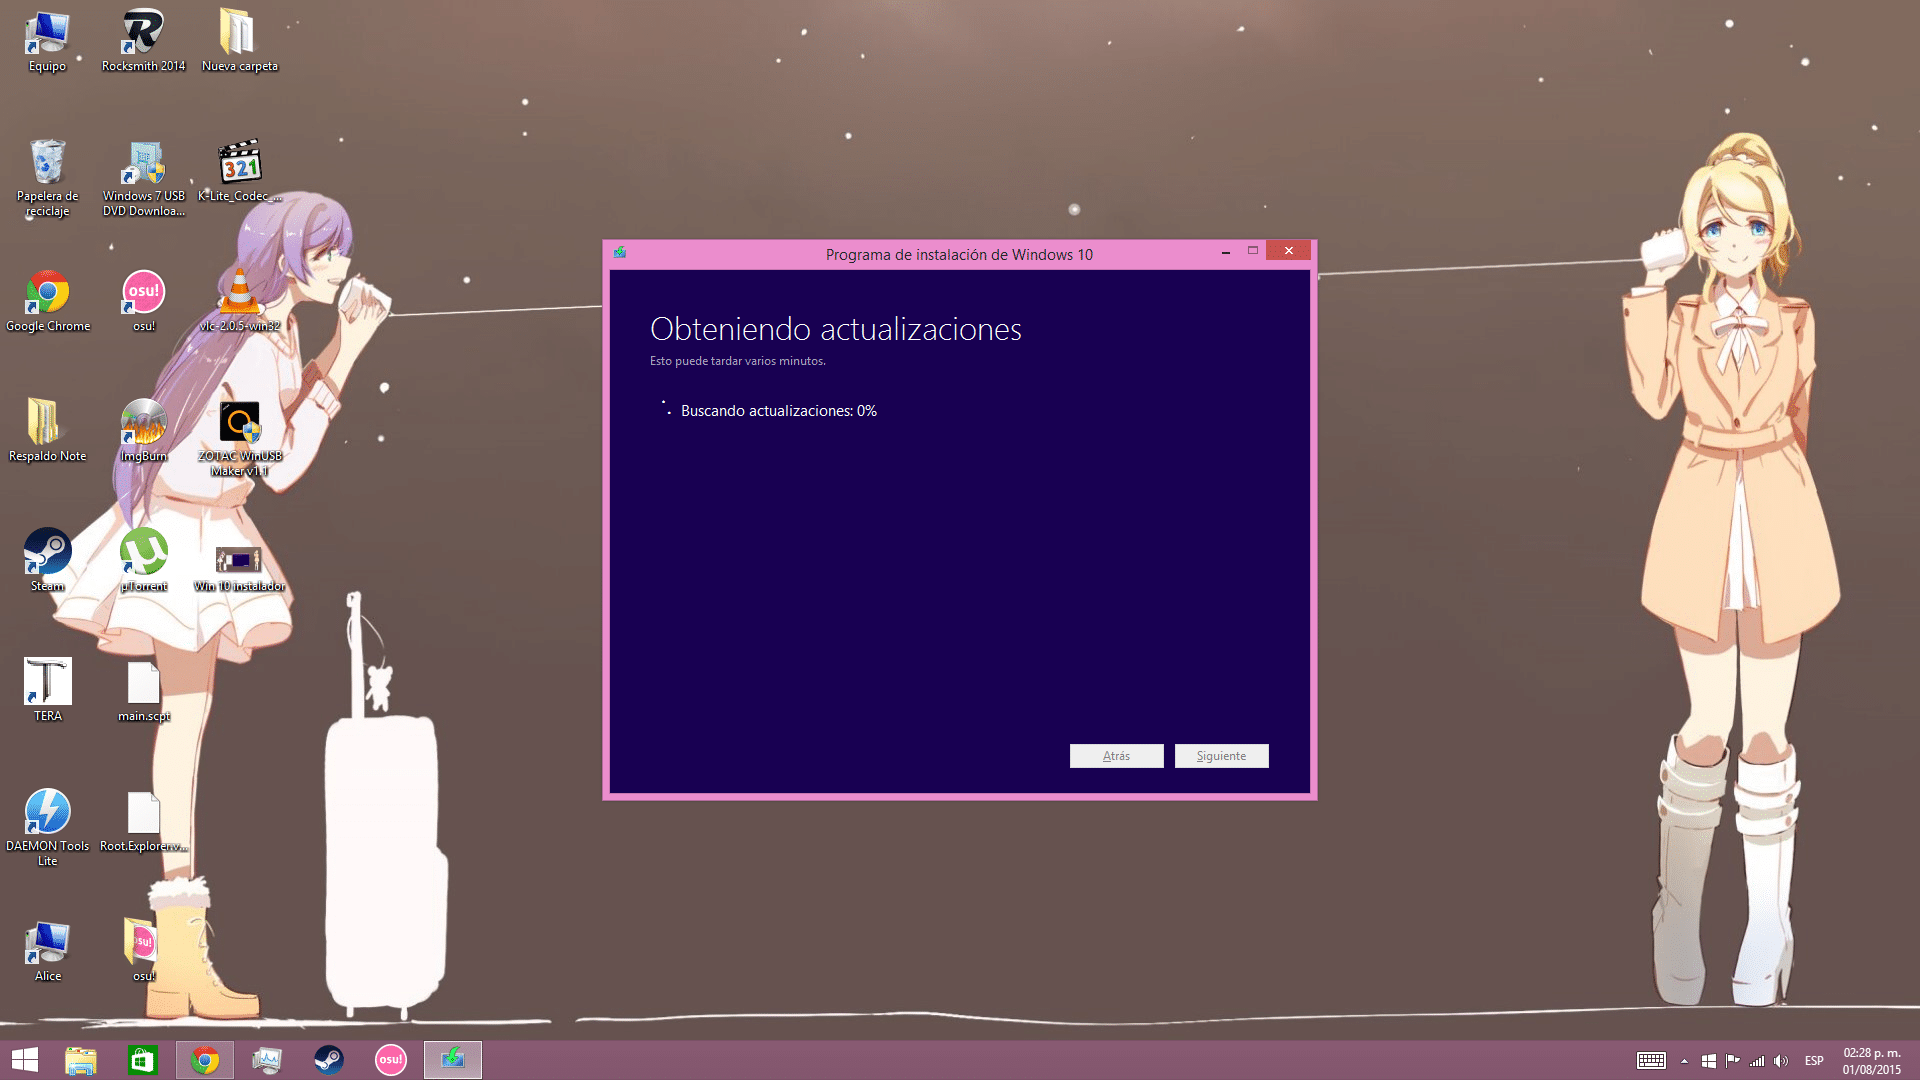Open the monitor app taskbar icon
Screen dimensions: 1920x1080
tap(267, 1060)
